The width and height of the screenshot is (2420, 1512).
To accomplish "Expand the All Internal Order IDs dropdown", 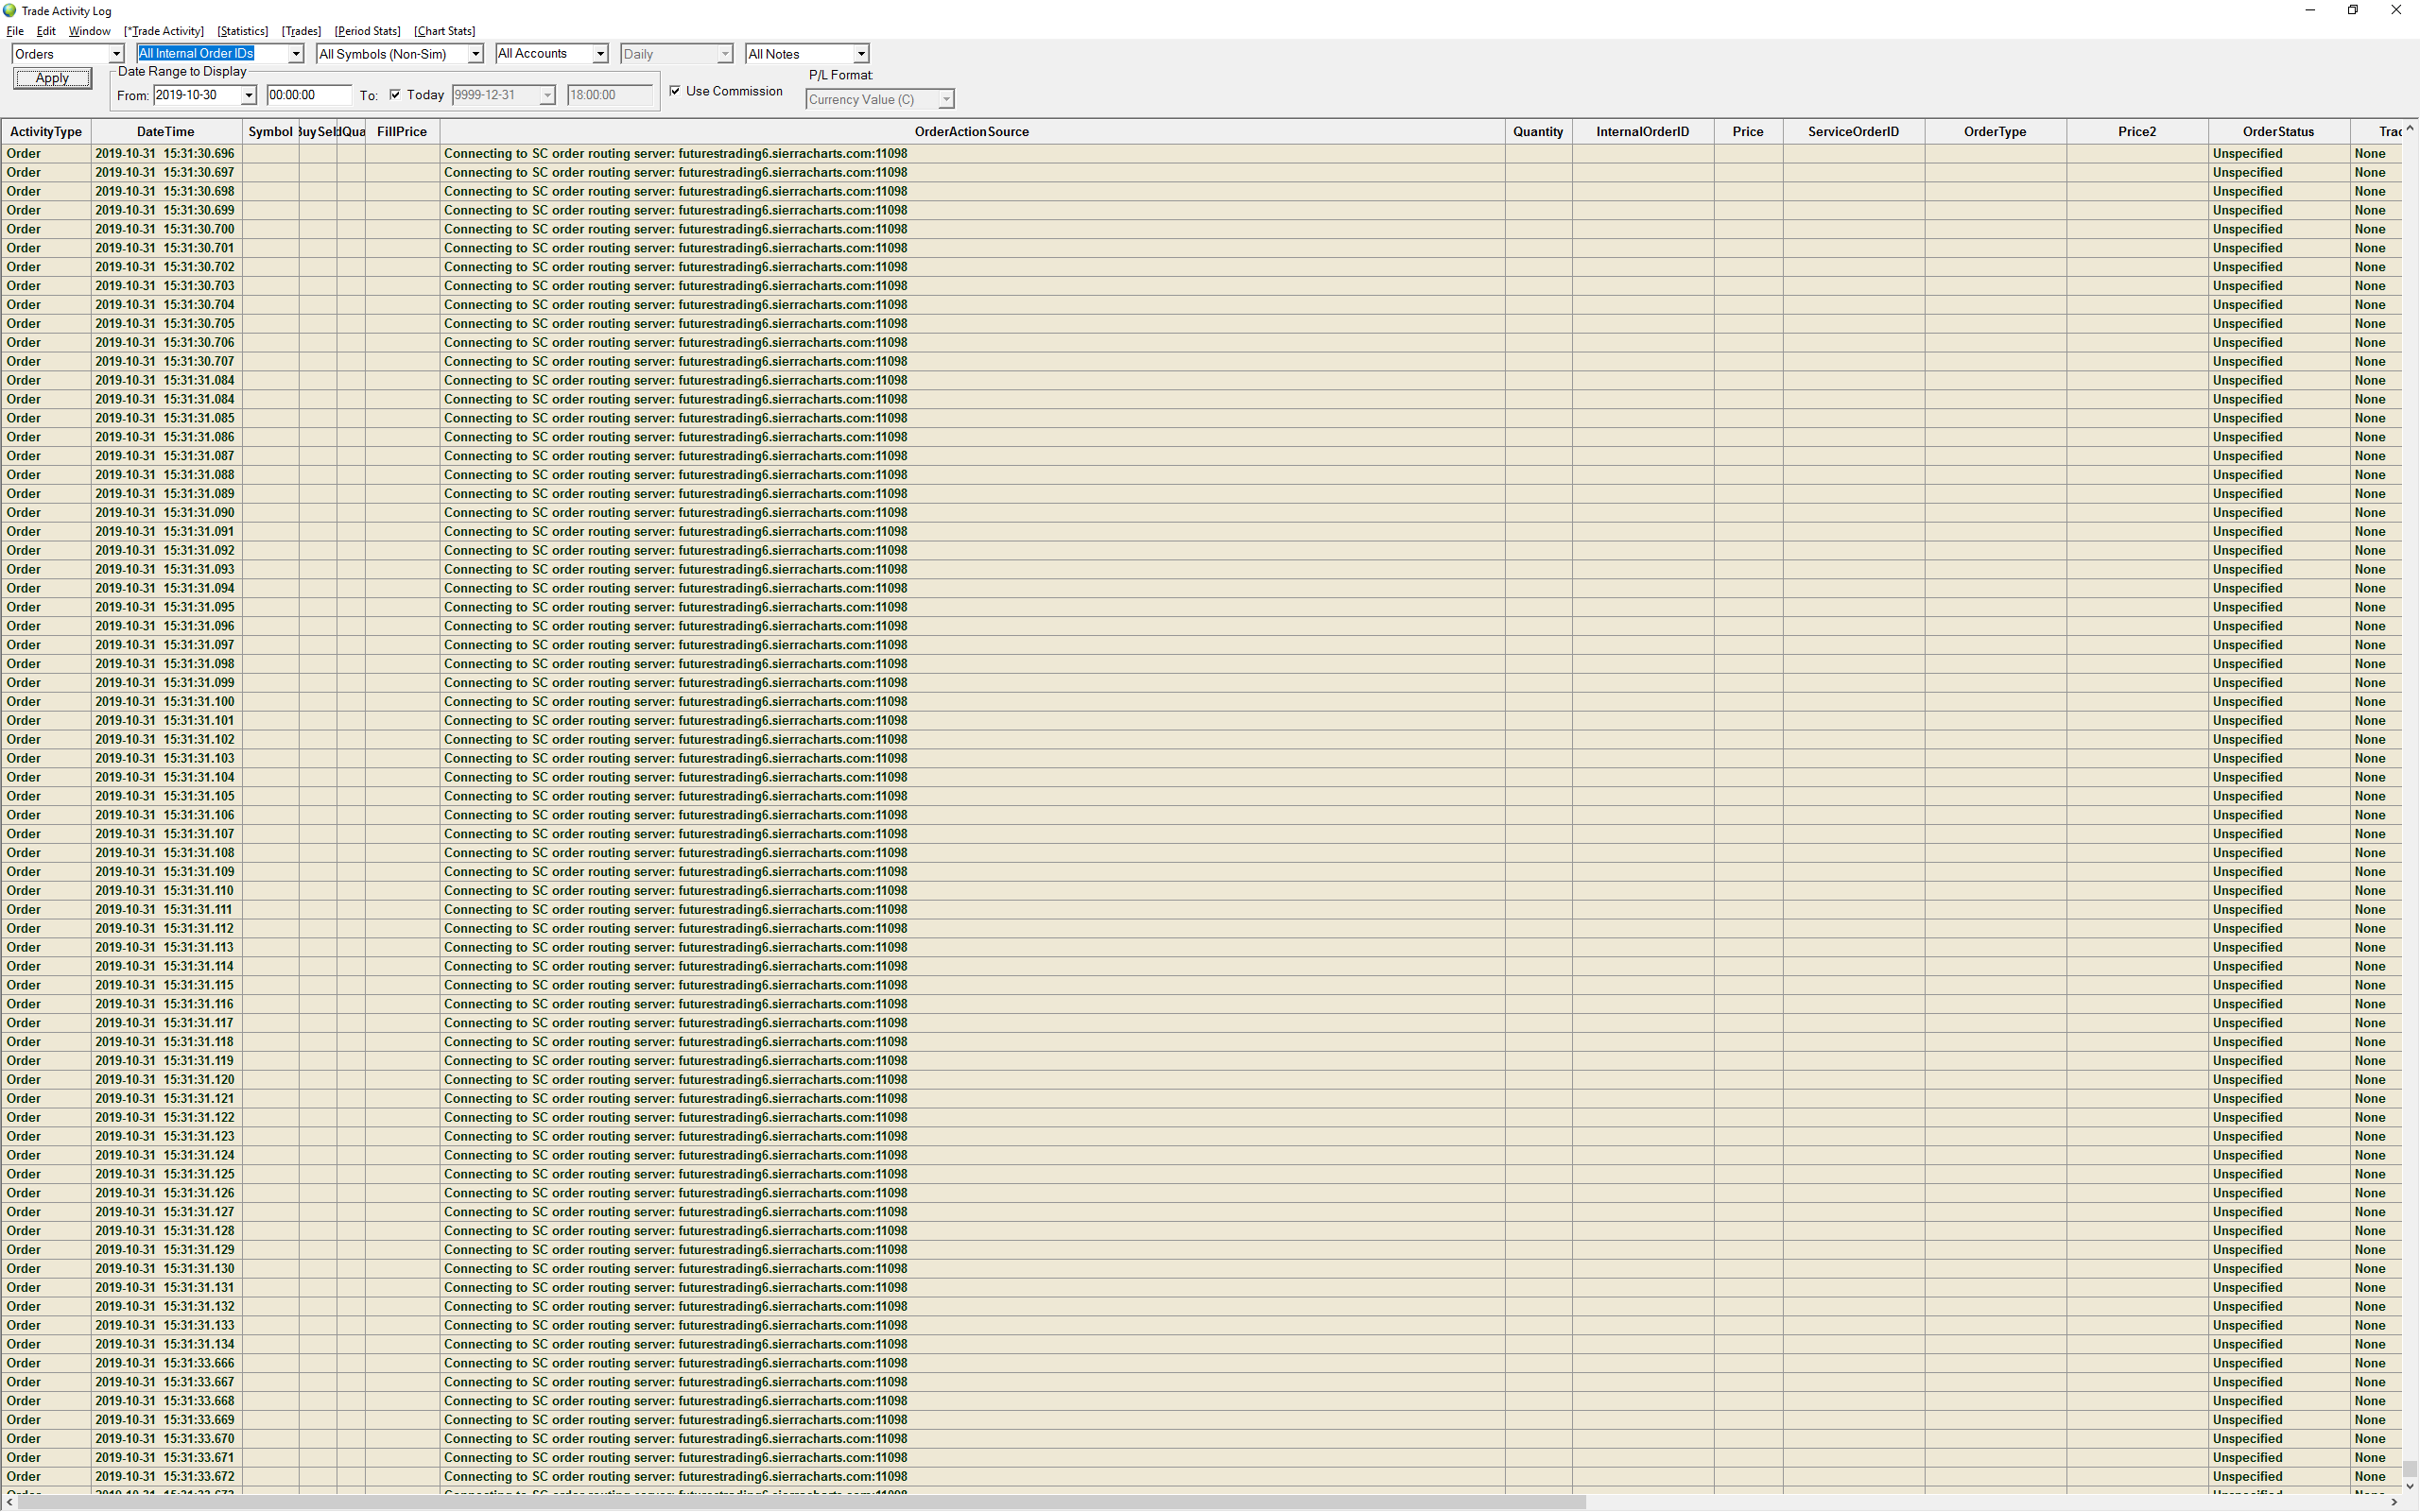I will pos(295,54).
